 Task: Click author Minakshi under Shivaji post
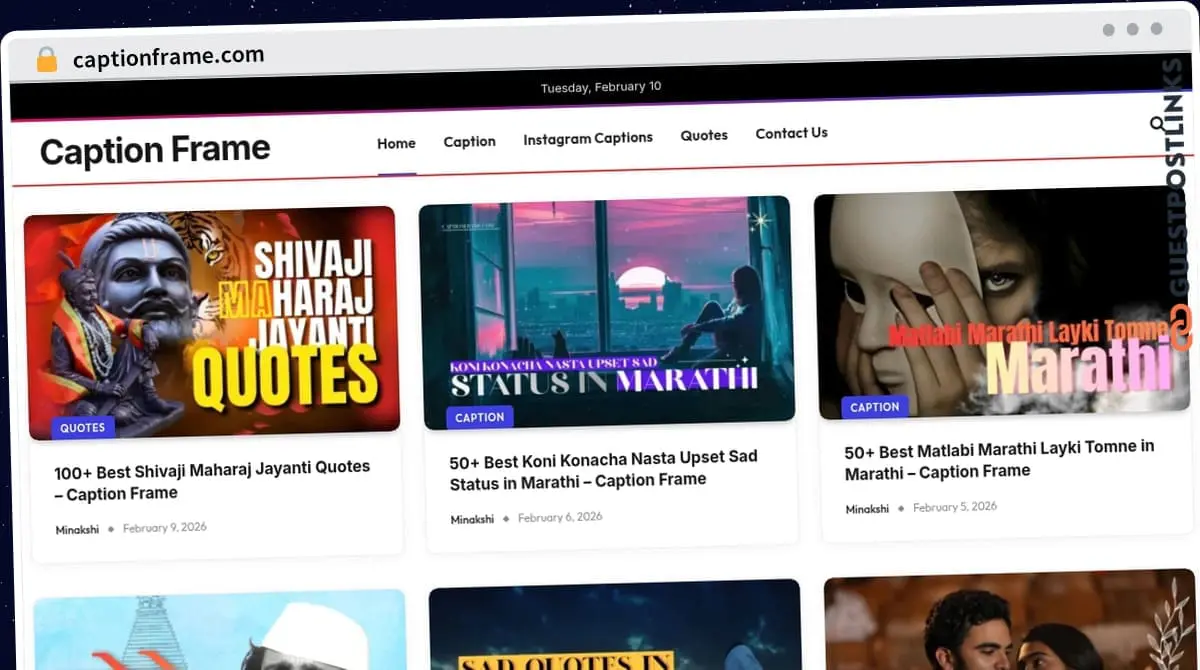[77, 529]
